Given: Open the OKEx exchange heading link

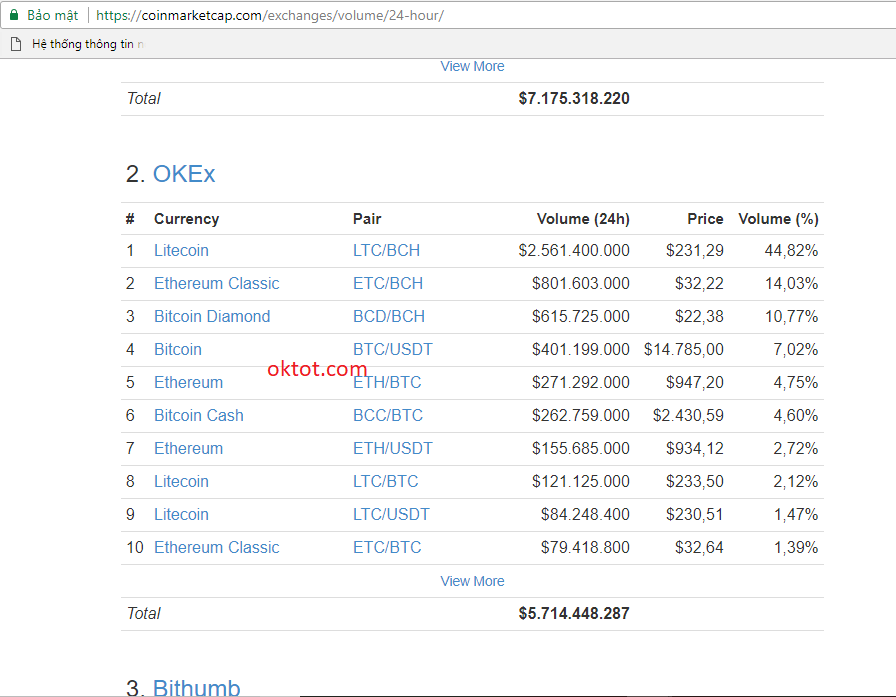Looking at the screenshot, I should [184, 174].
